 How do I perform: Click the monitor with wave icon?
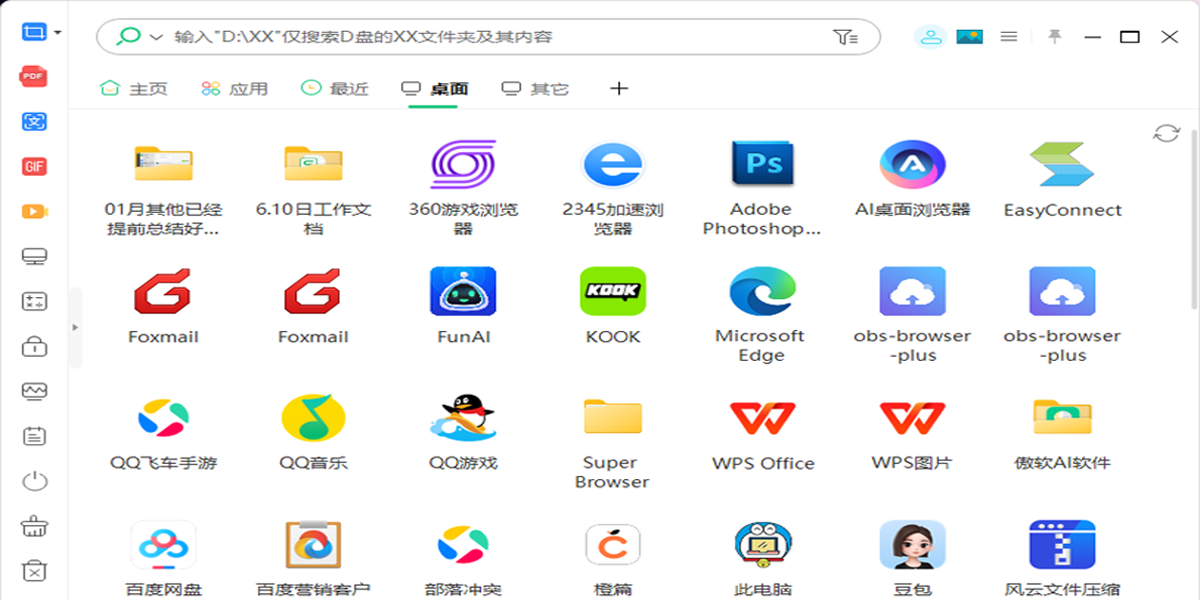point(34,392)
